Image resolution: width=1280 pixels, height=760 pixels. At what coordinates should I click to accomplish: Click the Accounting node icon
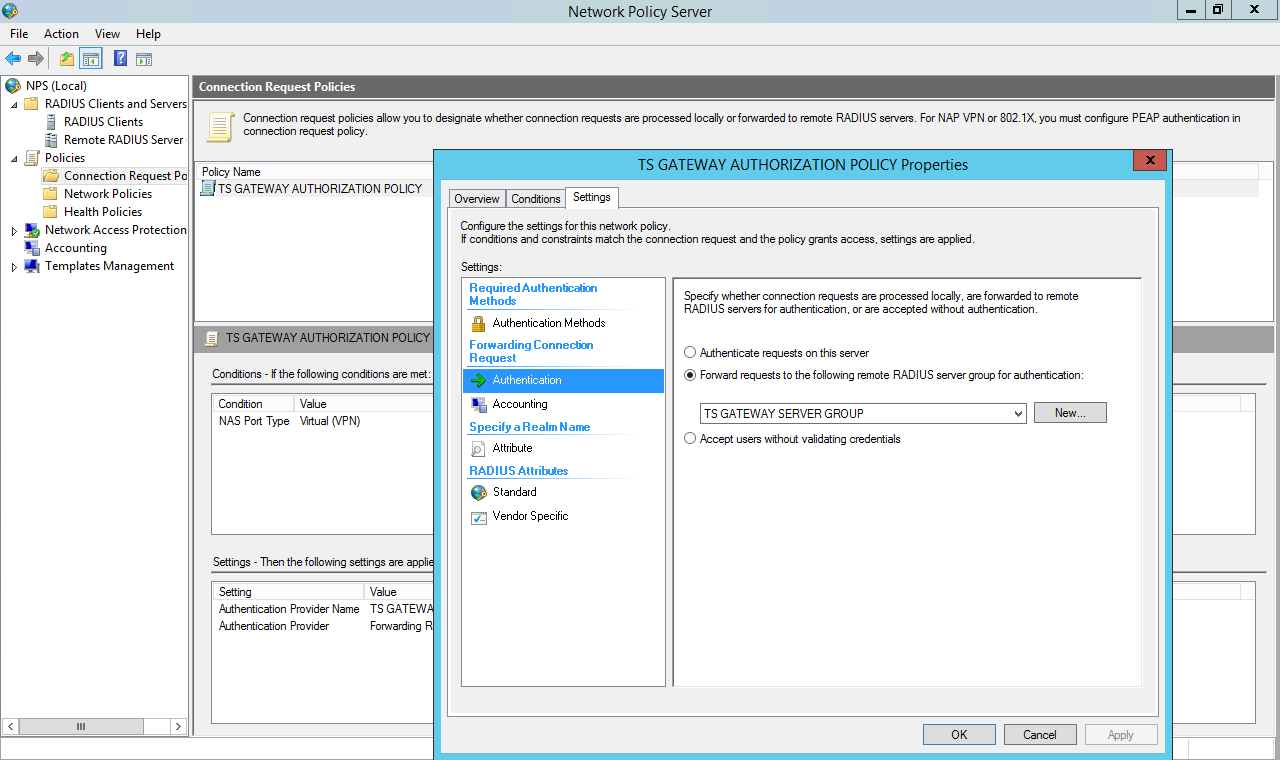click(x=32, y=248)
